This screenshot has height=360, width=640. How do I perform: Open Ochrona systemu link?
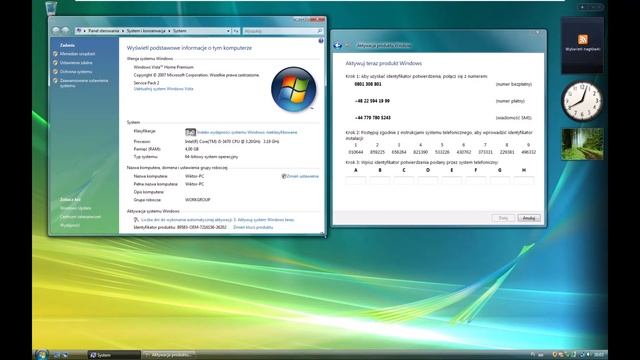(76, 72)
